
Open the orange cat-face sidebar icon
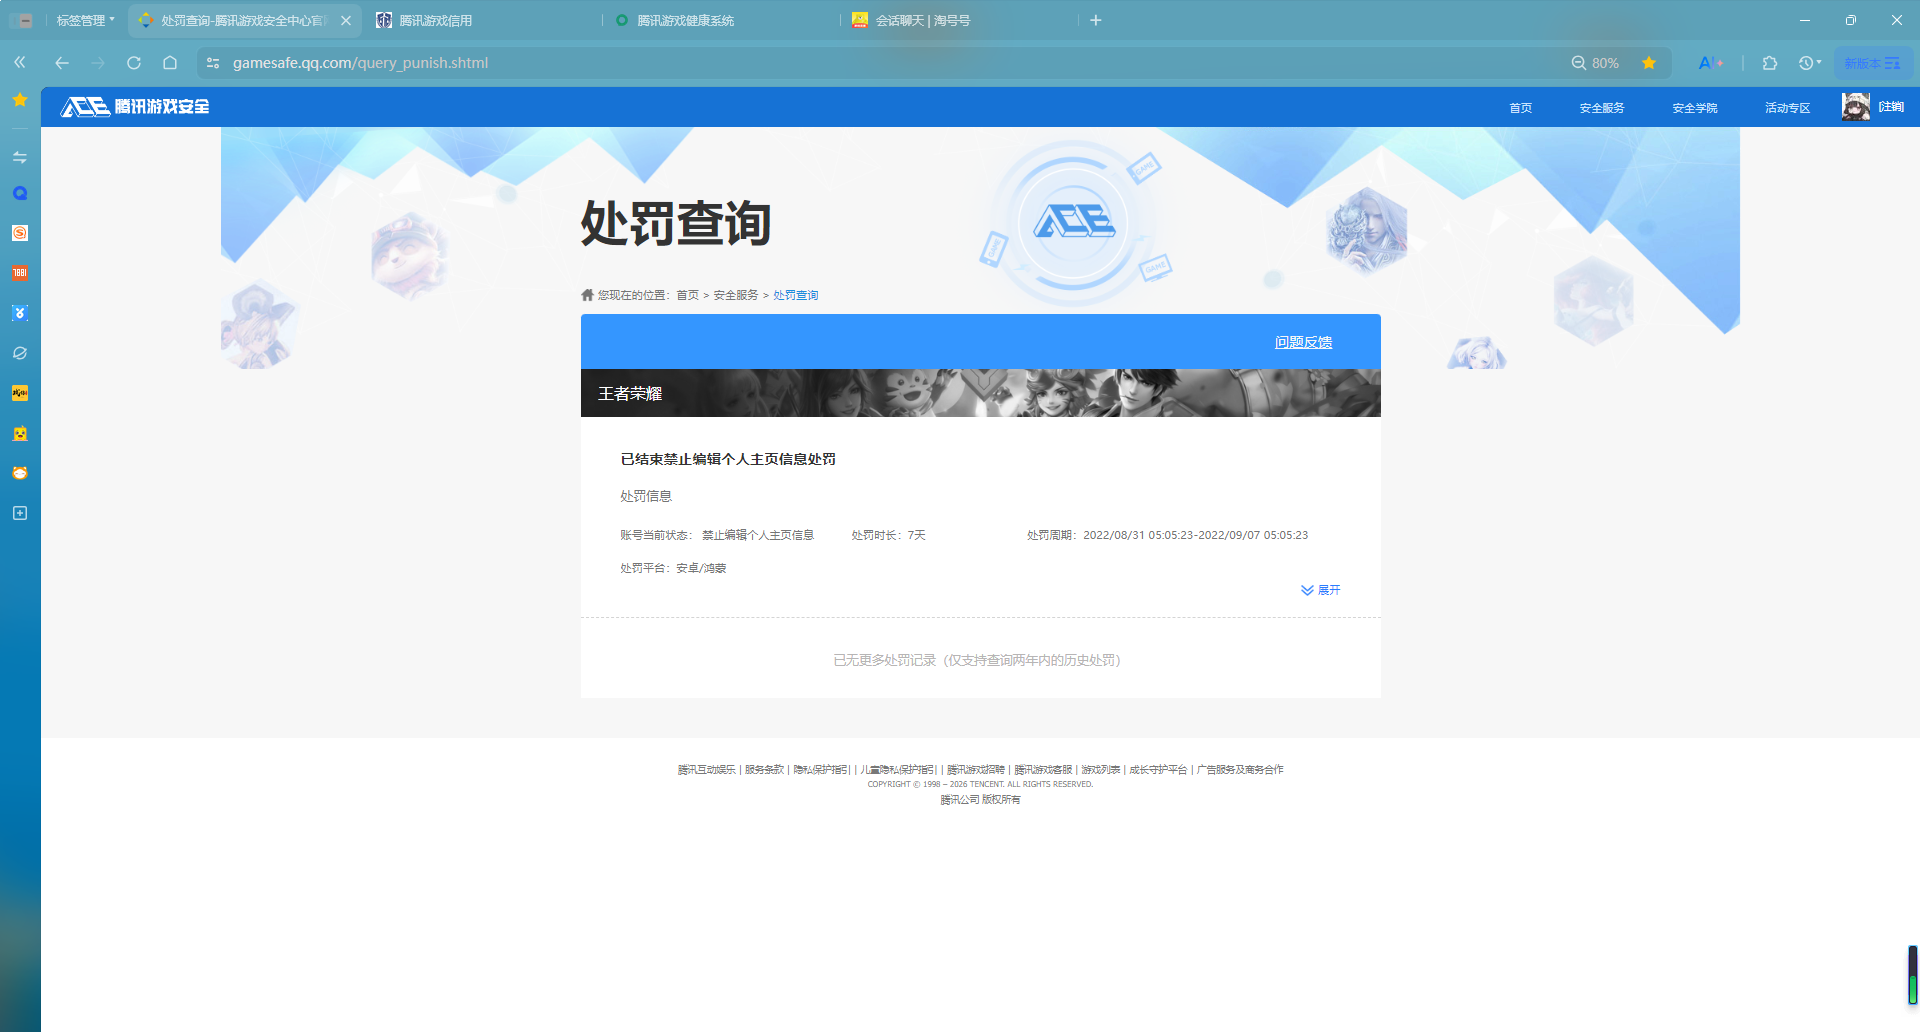(x=20, y=473)
